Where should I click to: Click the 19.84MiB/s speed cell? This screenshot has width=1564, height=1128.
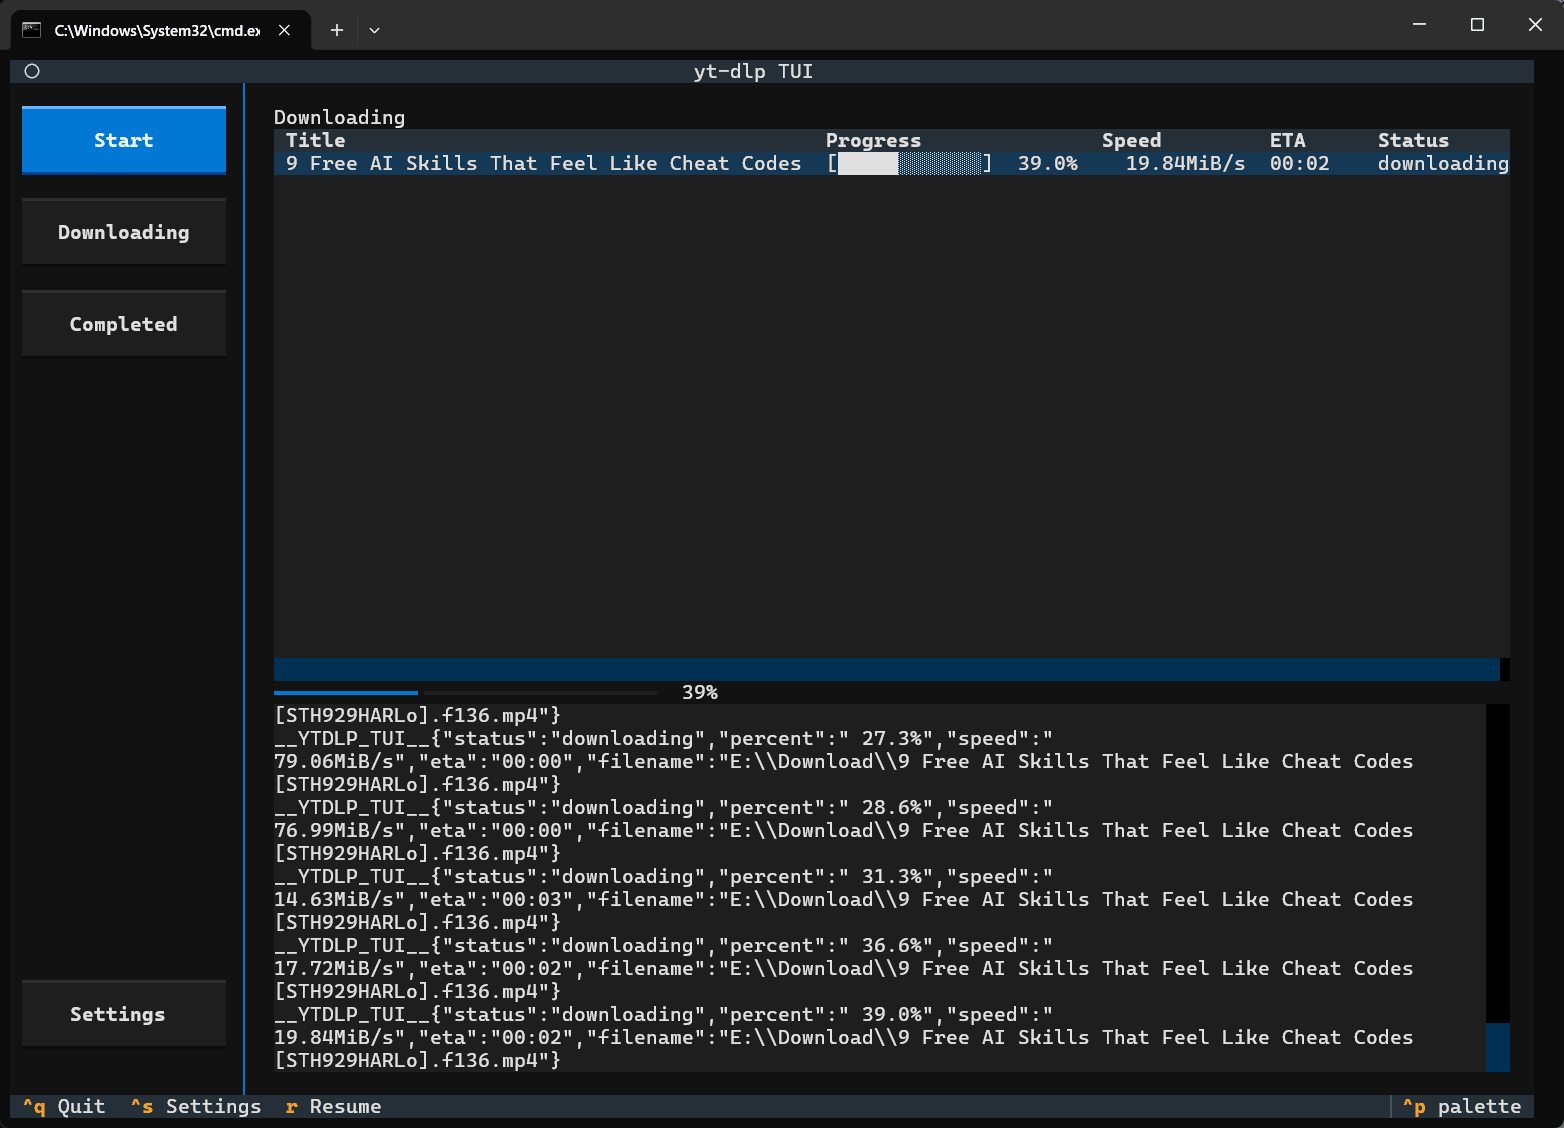pyautogui.click(x=1186, y=163)
